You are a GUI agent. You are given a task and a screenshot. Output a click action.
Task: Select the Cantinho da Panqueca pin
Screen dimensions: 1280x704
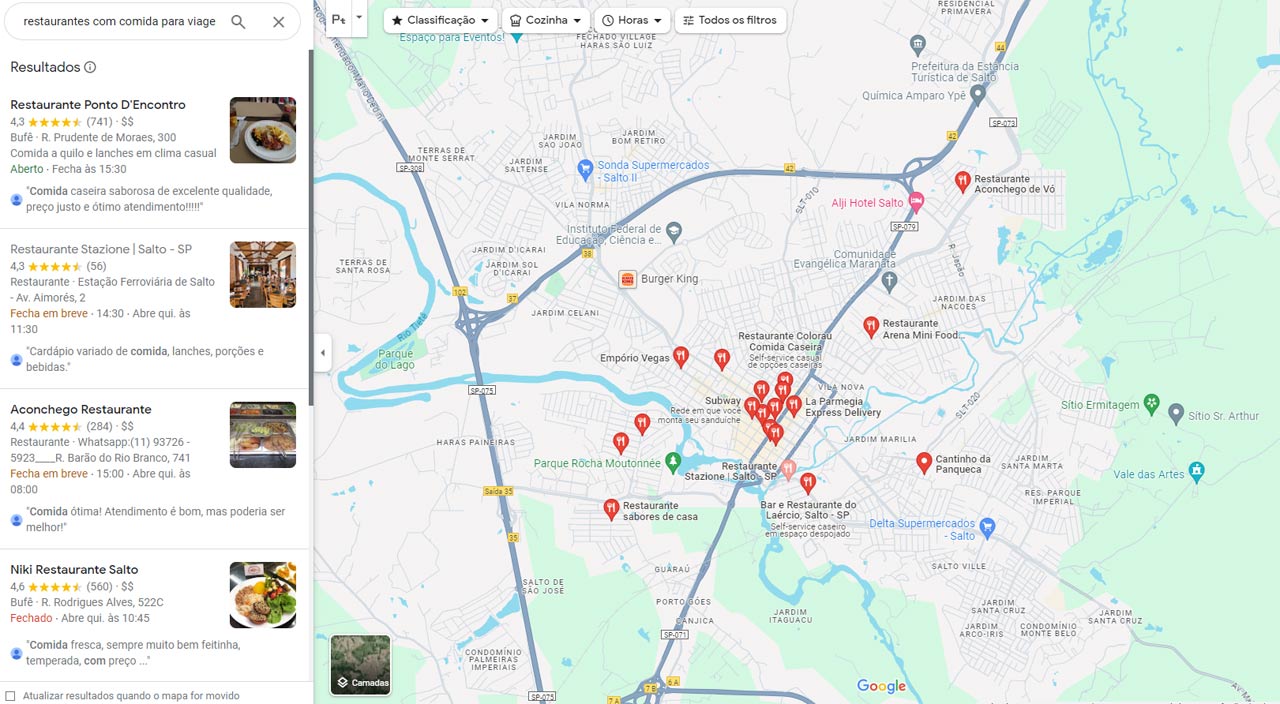924,463
